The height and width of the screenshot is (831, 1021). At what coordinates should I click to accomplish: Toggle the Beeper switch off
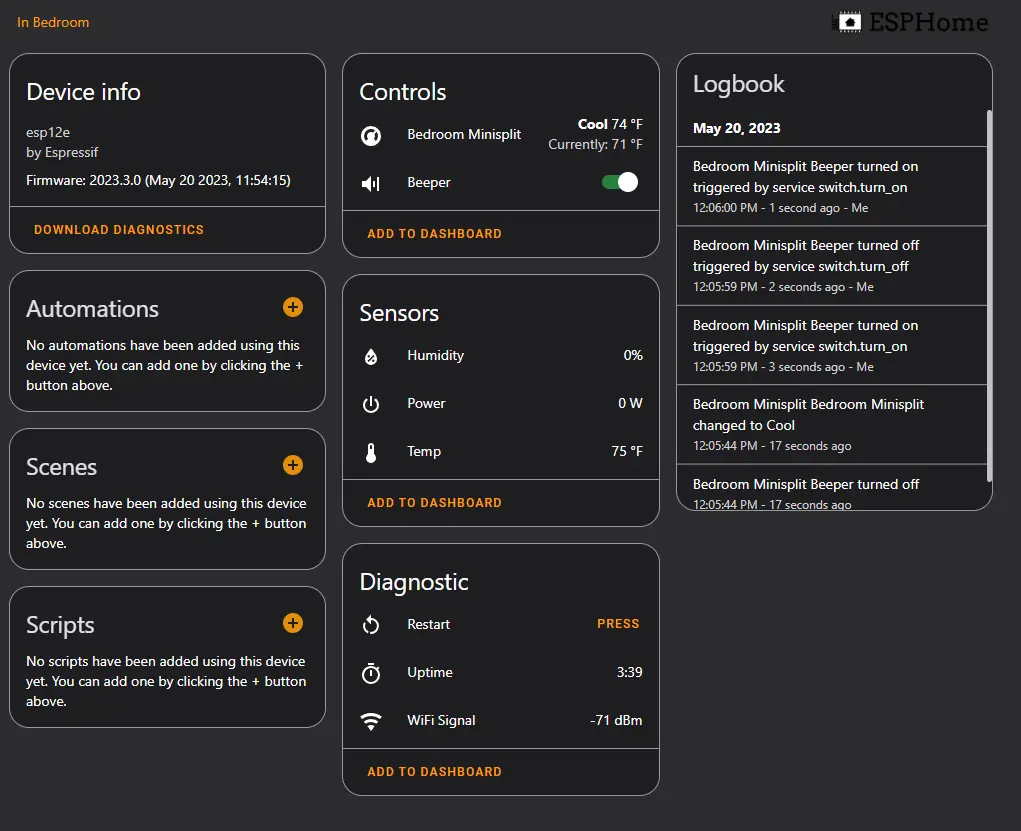620,182
